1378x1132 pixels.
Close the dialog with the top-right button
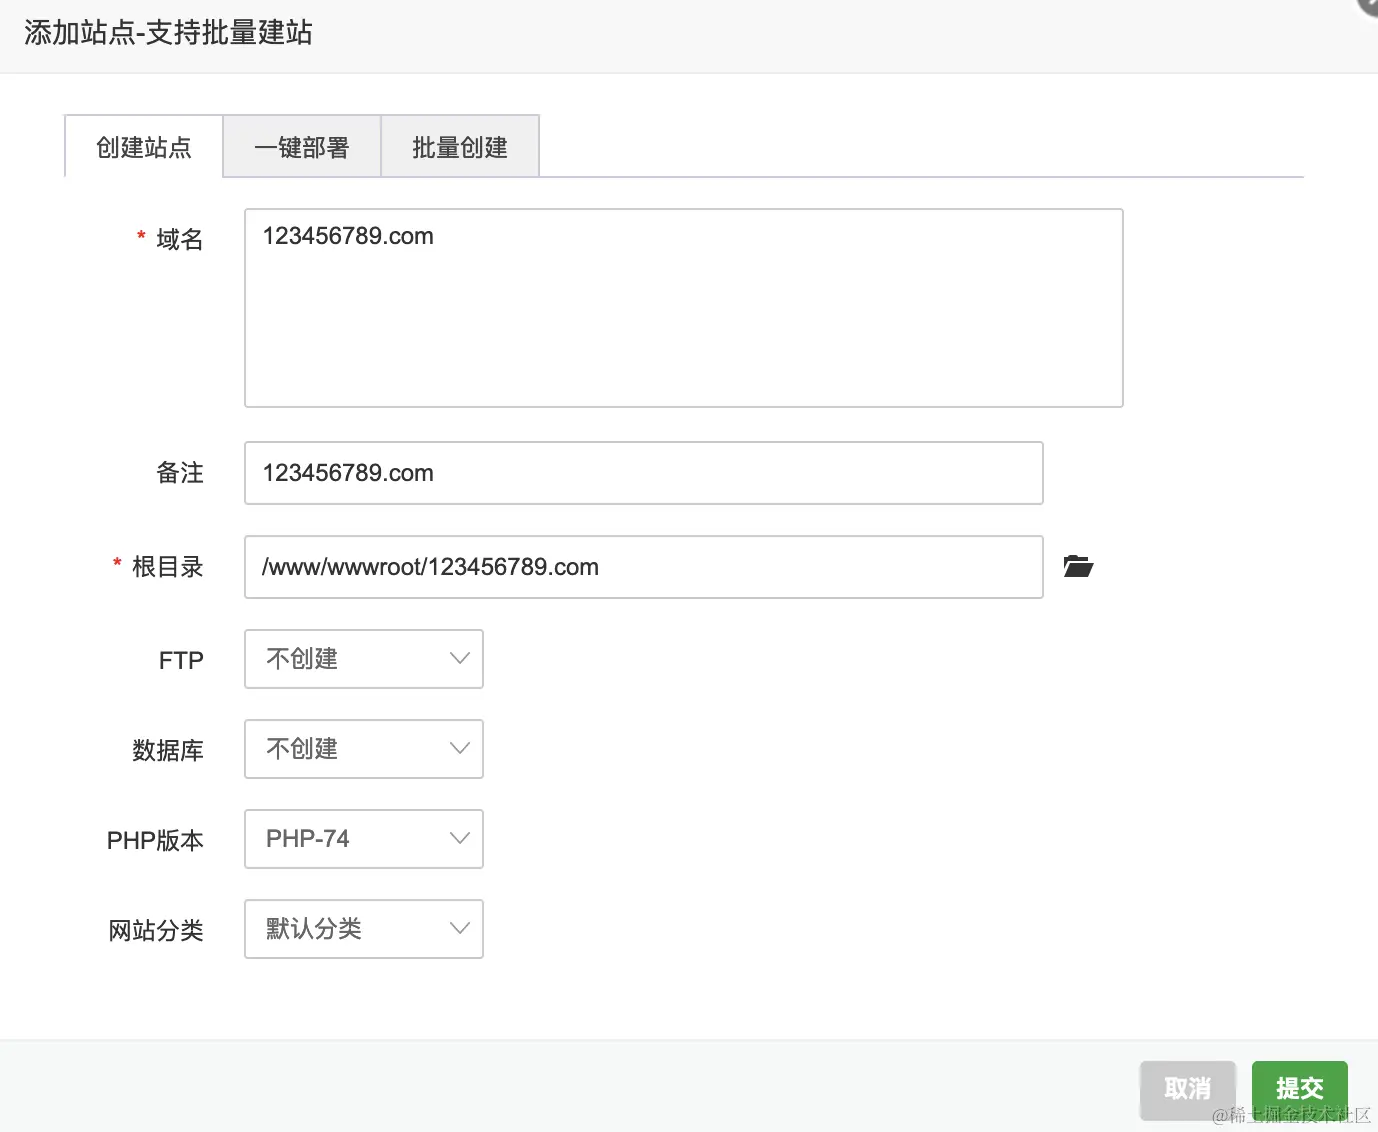[x=1368, y=6]
